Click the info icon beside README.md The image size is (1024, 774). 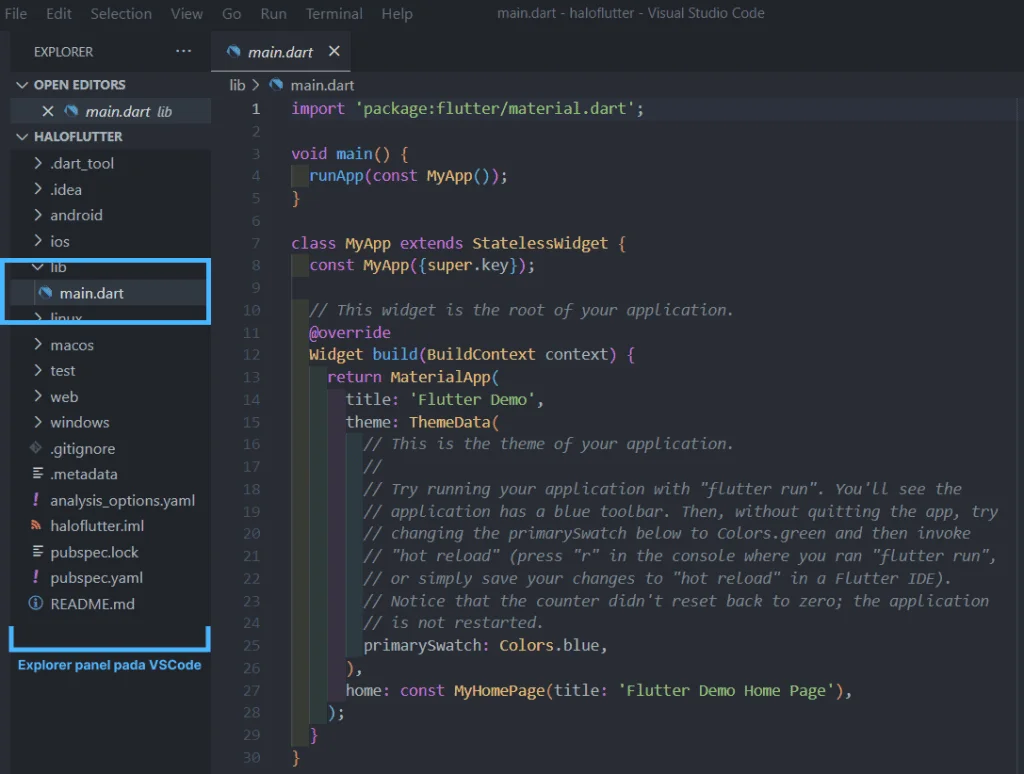[36, 603]
